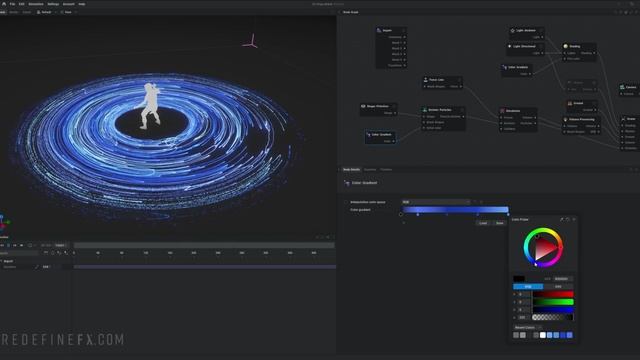Select the Camera node icon

point(622,87)
